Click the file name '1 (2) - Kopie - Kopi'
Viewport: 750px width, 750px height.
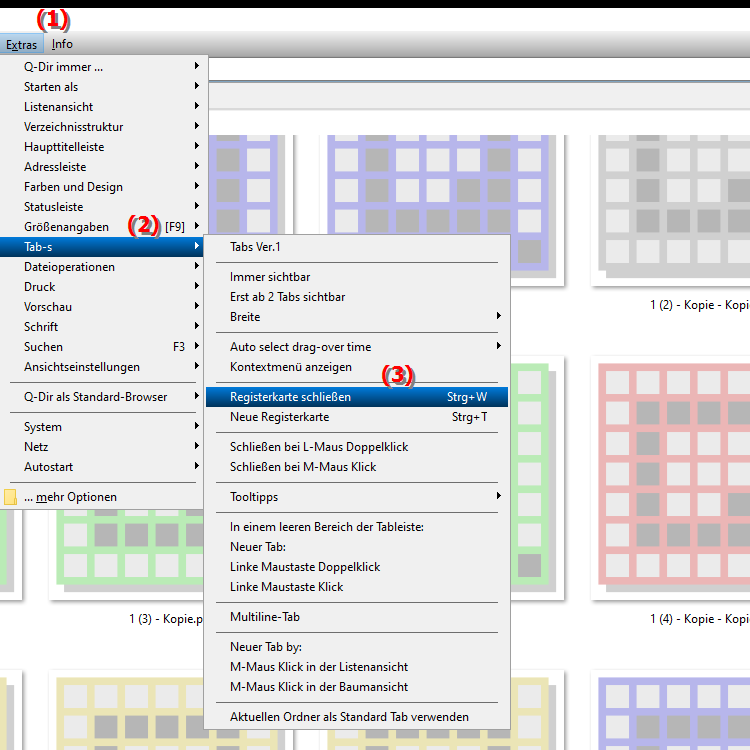[x=700, y=305]
